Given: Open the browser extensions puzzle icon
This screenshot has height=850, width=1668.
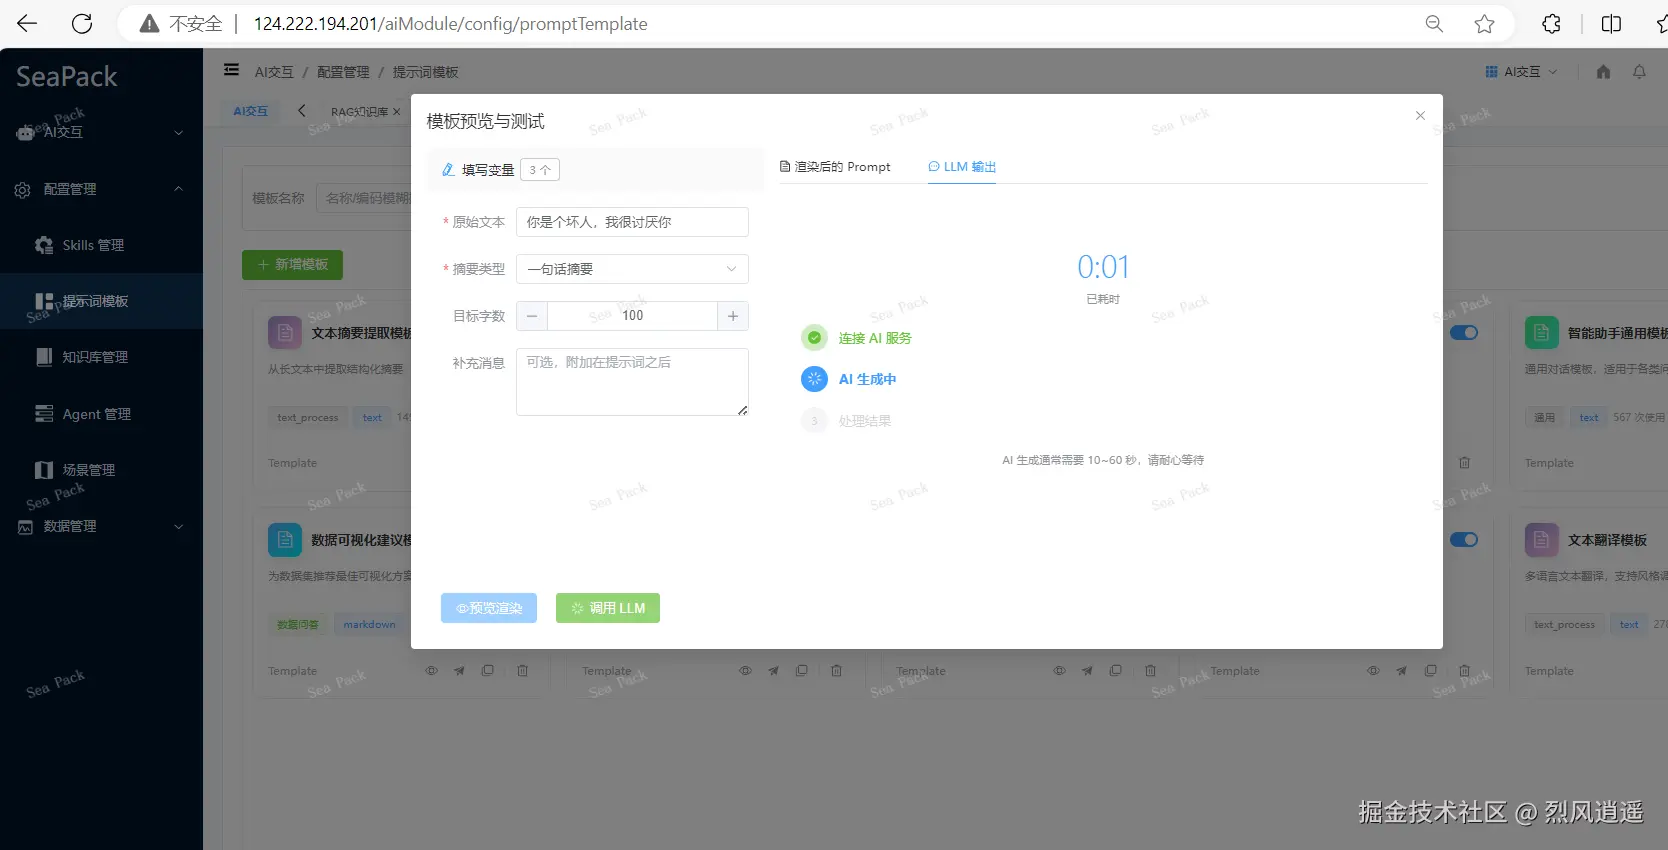Looking at the screenshot, I should coord(1551,24).
